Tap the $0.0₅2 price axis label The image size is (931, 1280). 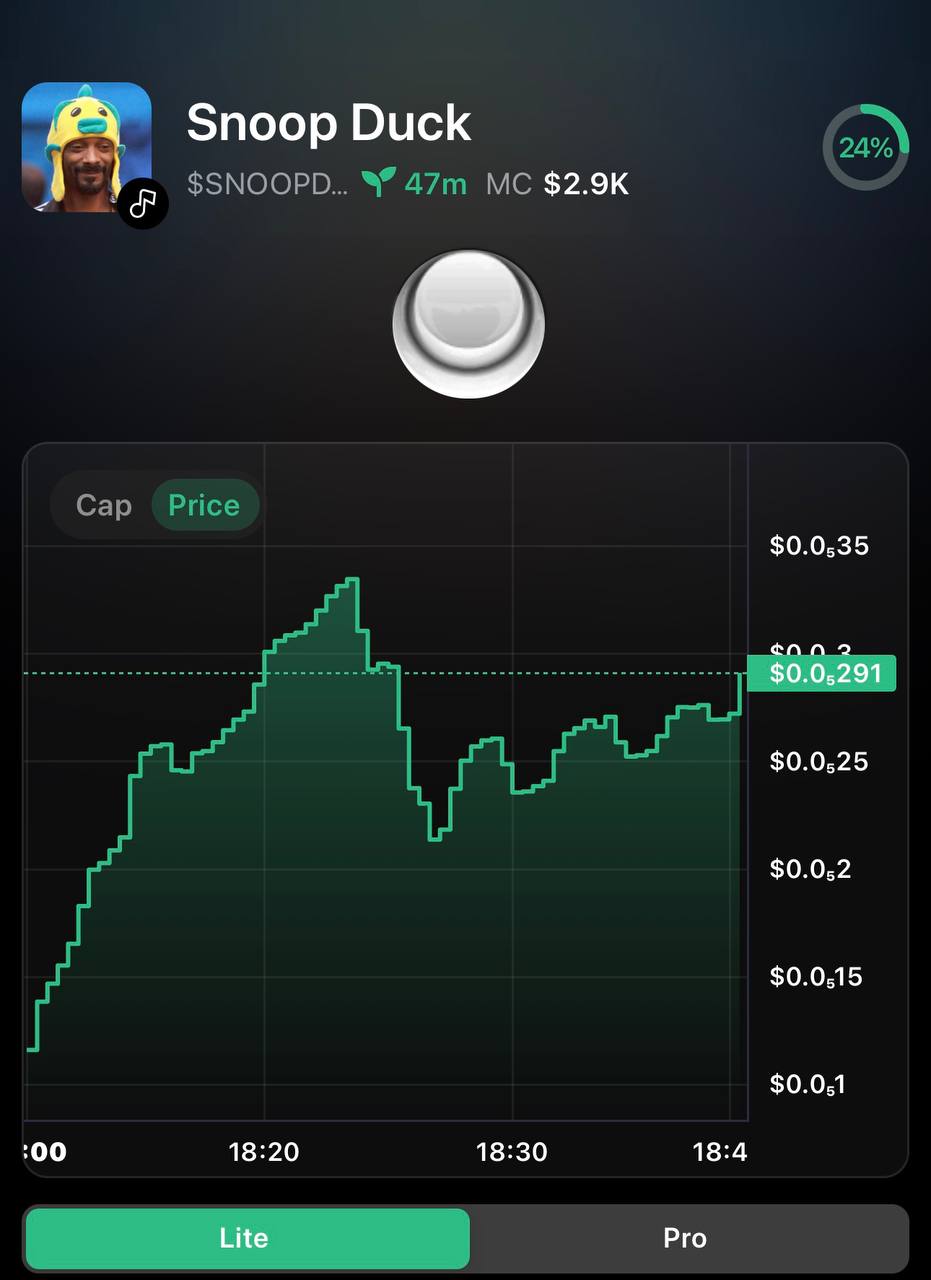(810, 869)
